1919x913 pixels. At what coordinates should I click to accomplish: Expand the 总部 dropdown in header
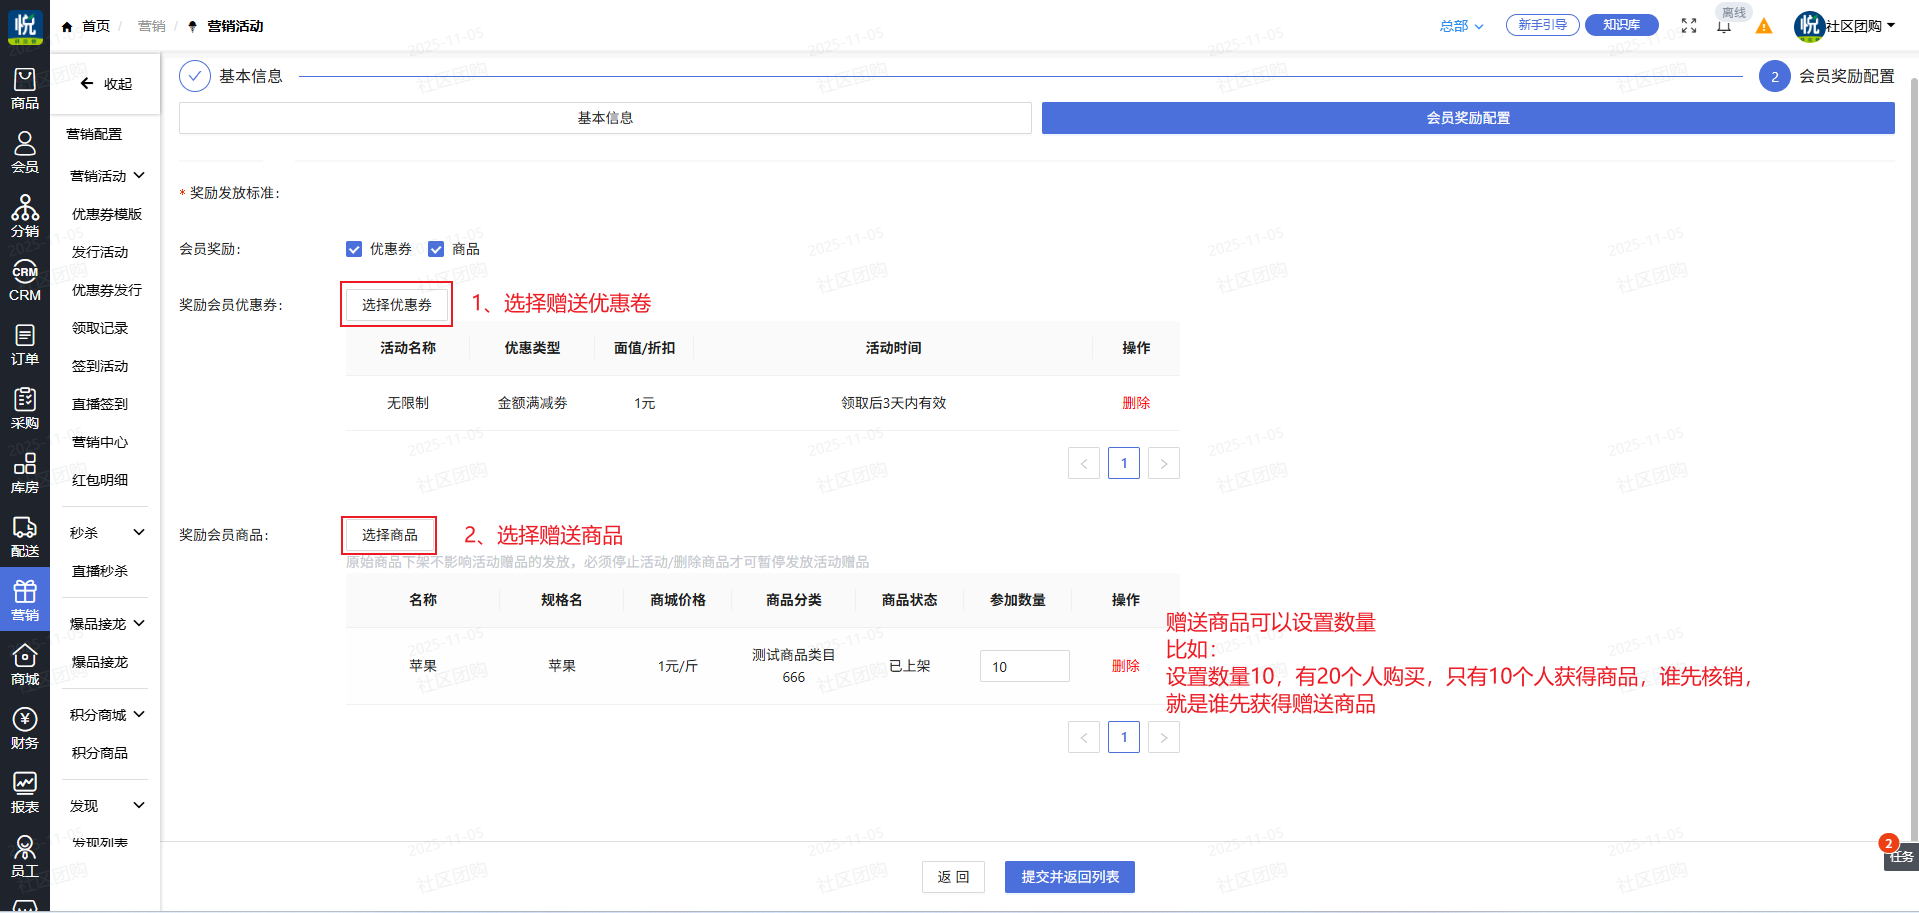click(1461, 26)
